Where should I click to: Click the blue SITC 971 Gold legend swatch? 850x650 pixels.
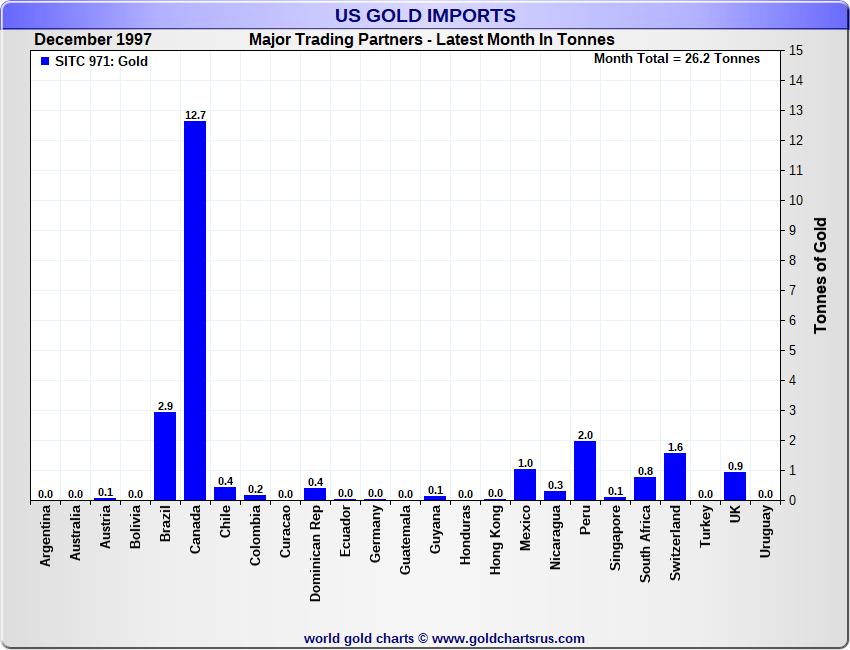(45, 61)
